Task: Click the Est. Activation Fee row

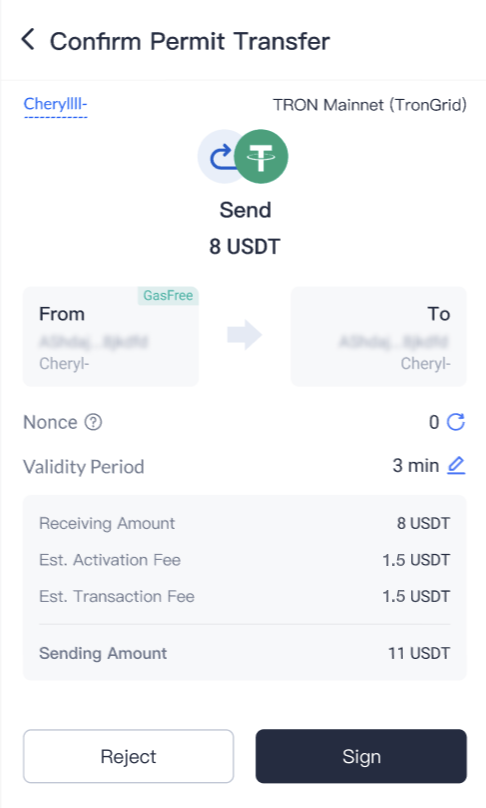Action: point(245,560)
